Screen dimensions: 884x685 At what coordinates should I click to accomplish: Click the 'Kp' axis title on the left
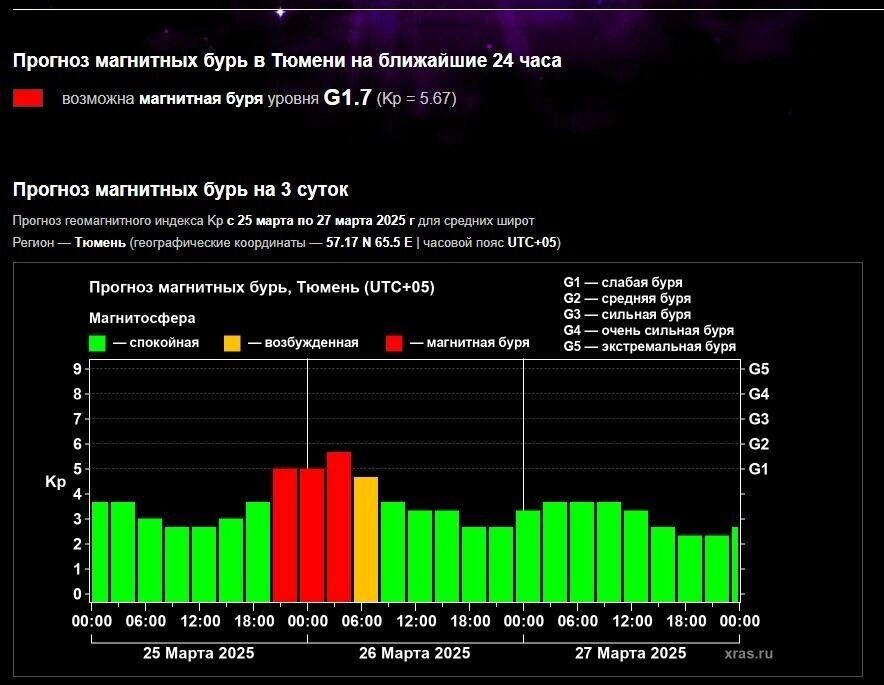55,482
